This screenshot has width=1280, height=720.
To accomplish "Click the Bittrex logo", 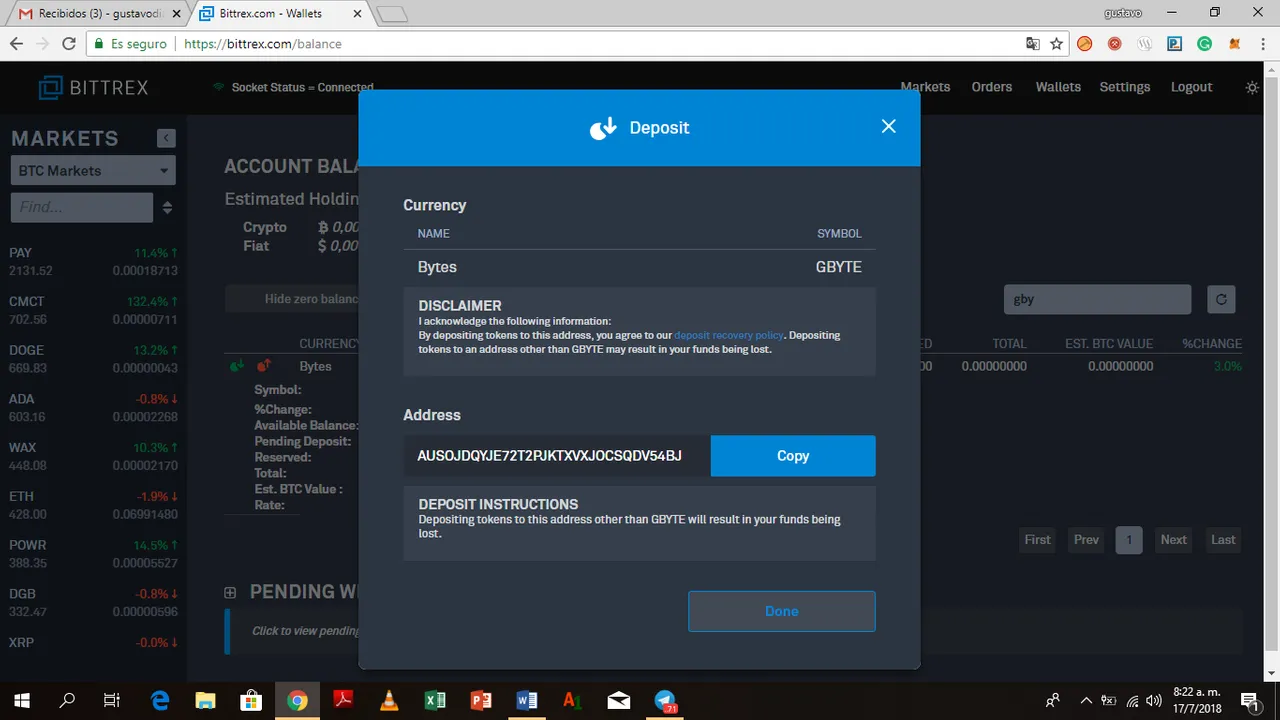I will (x=93, y=88).
